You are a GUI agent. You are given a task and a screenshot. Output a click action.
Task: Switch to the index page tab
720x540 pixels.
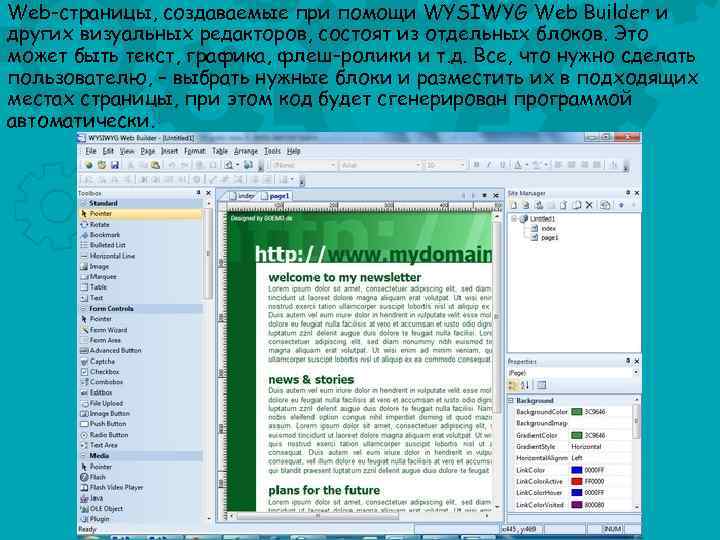[242, 196]
